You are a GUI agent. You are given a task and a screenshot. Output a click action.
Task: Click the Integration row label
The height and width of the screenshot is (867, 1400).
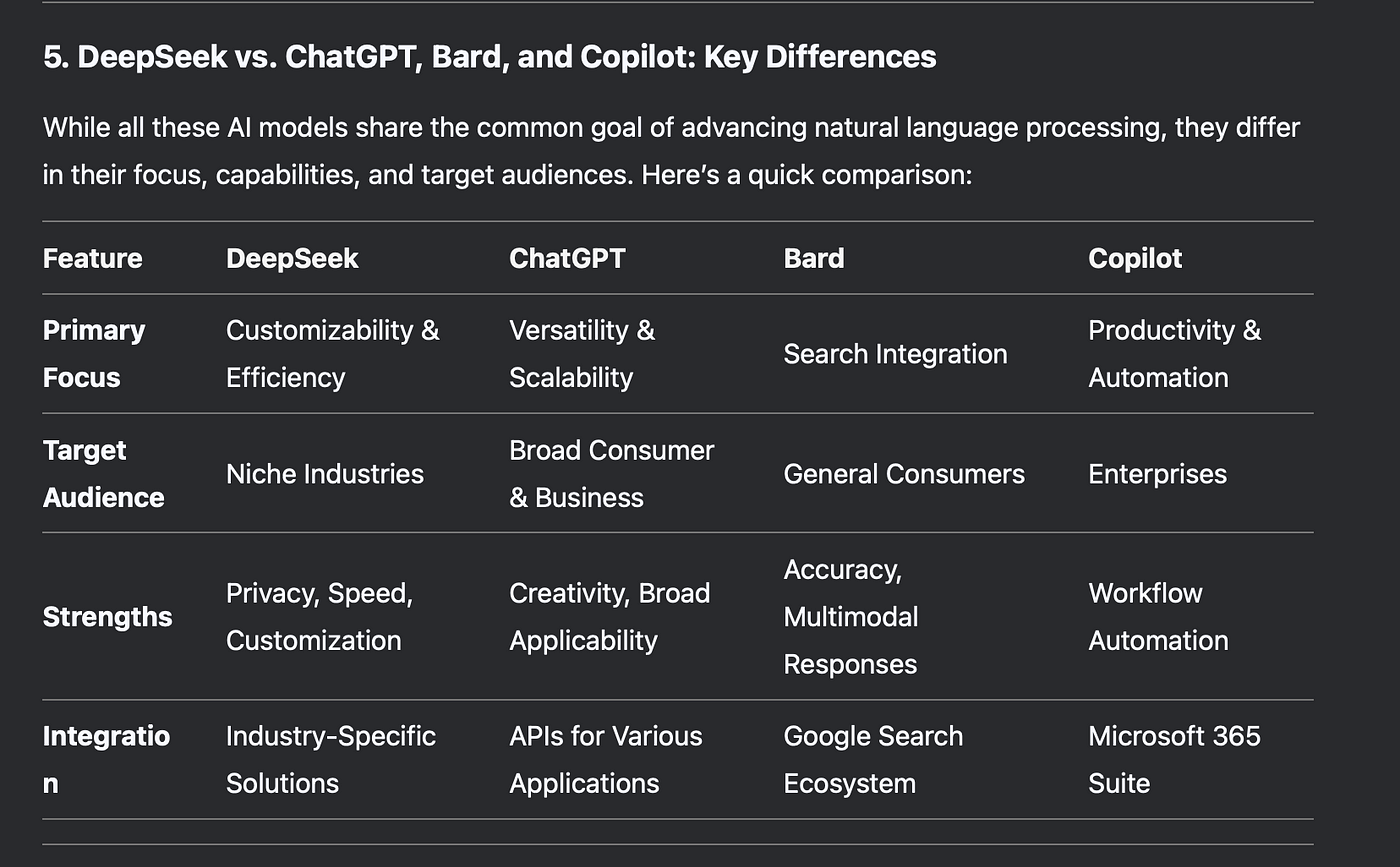(x=107, y=759)
